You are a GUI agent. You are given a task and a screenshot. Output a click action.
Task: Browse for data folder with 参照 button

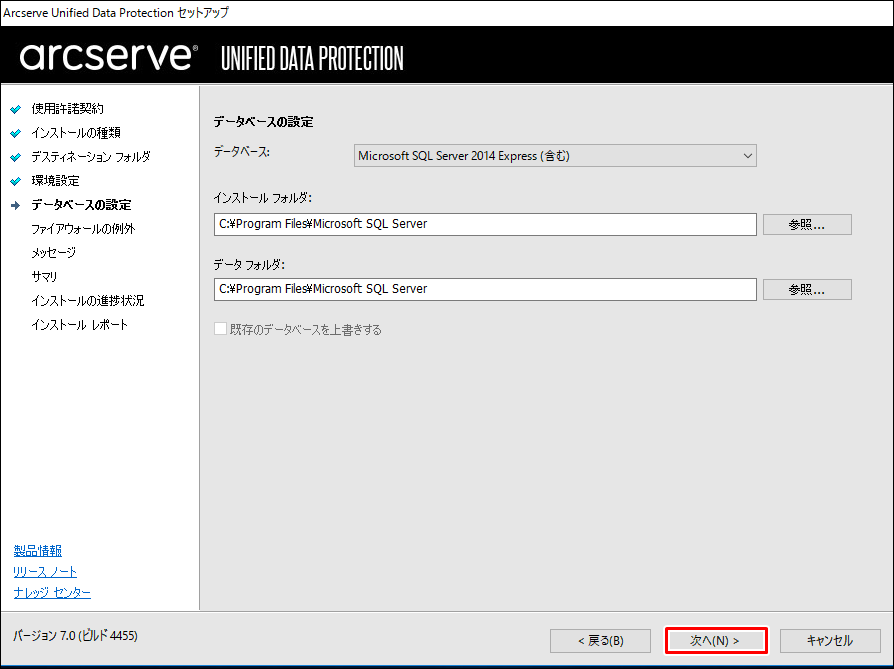pyautogui.click(x=807, y=289)
